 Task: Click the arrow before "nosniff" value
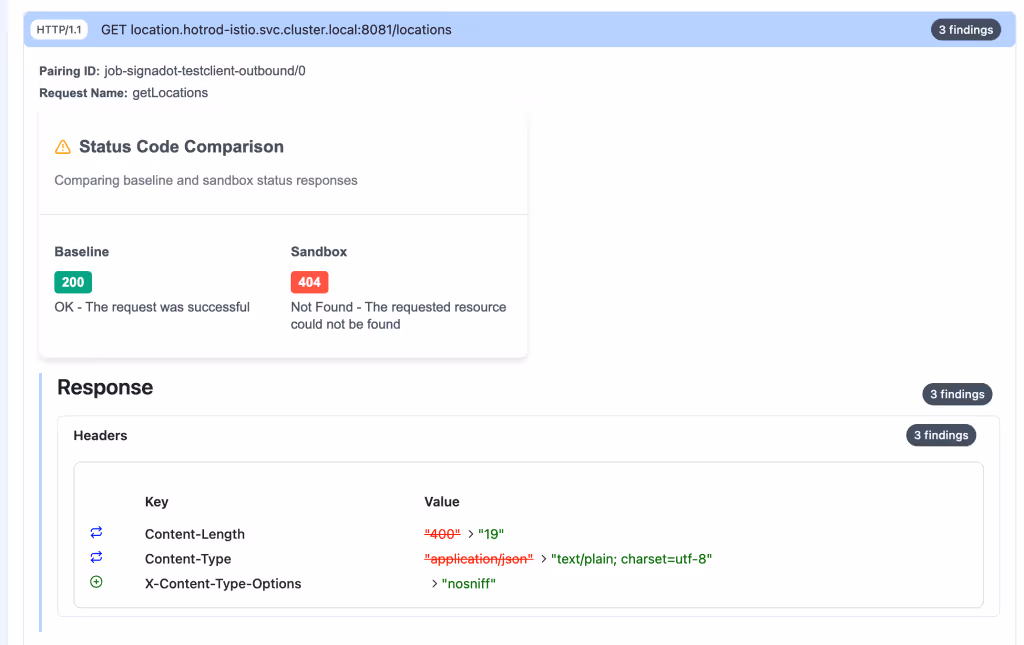click(x=434, y=584)
